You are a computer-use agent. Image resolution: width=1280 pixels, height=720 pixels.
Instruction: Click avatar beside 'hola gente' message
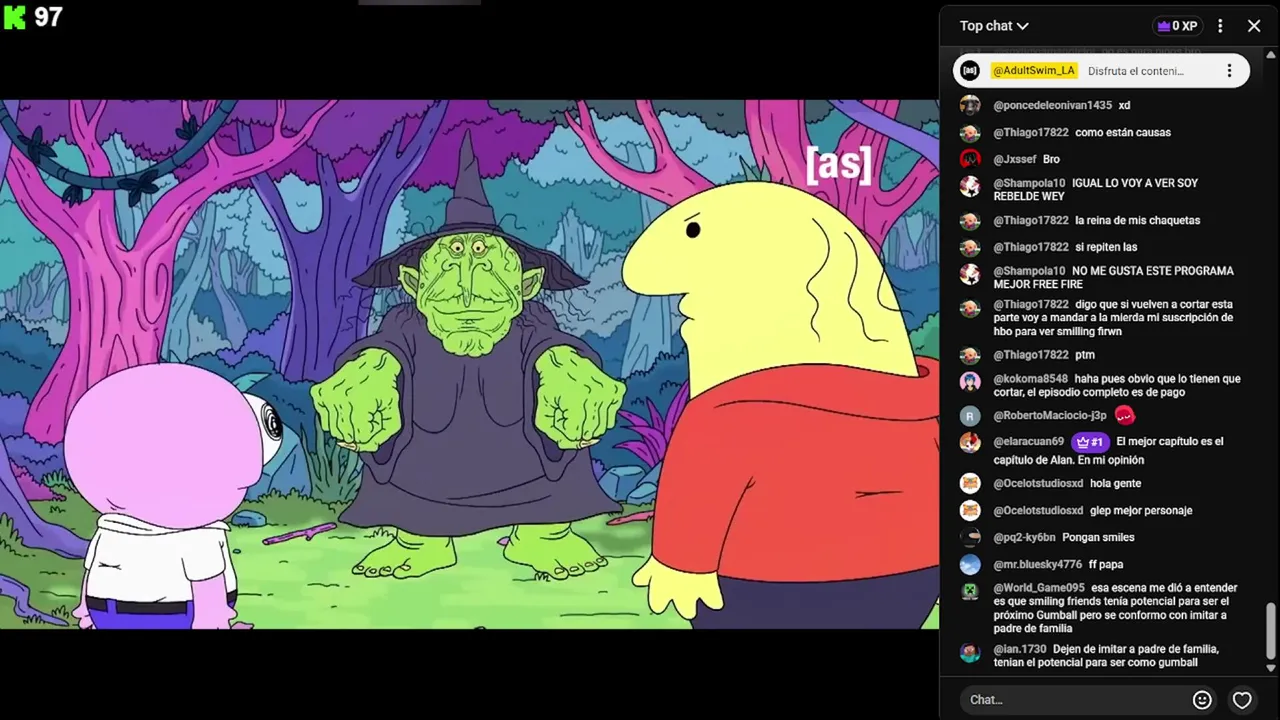[x=970, y=483]
